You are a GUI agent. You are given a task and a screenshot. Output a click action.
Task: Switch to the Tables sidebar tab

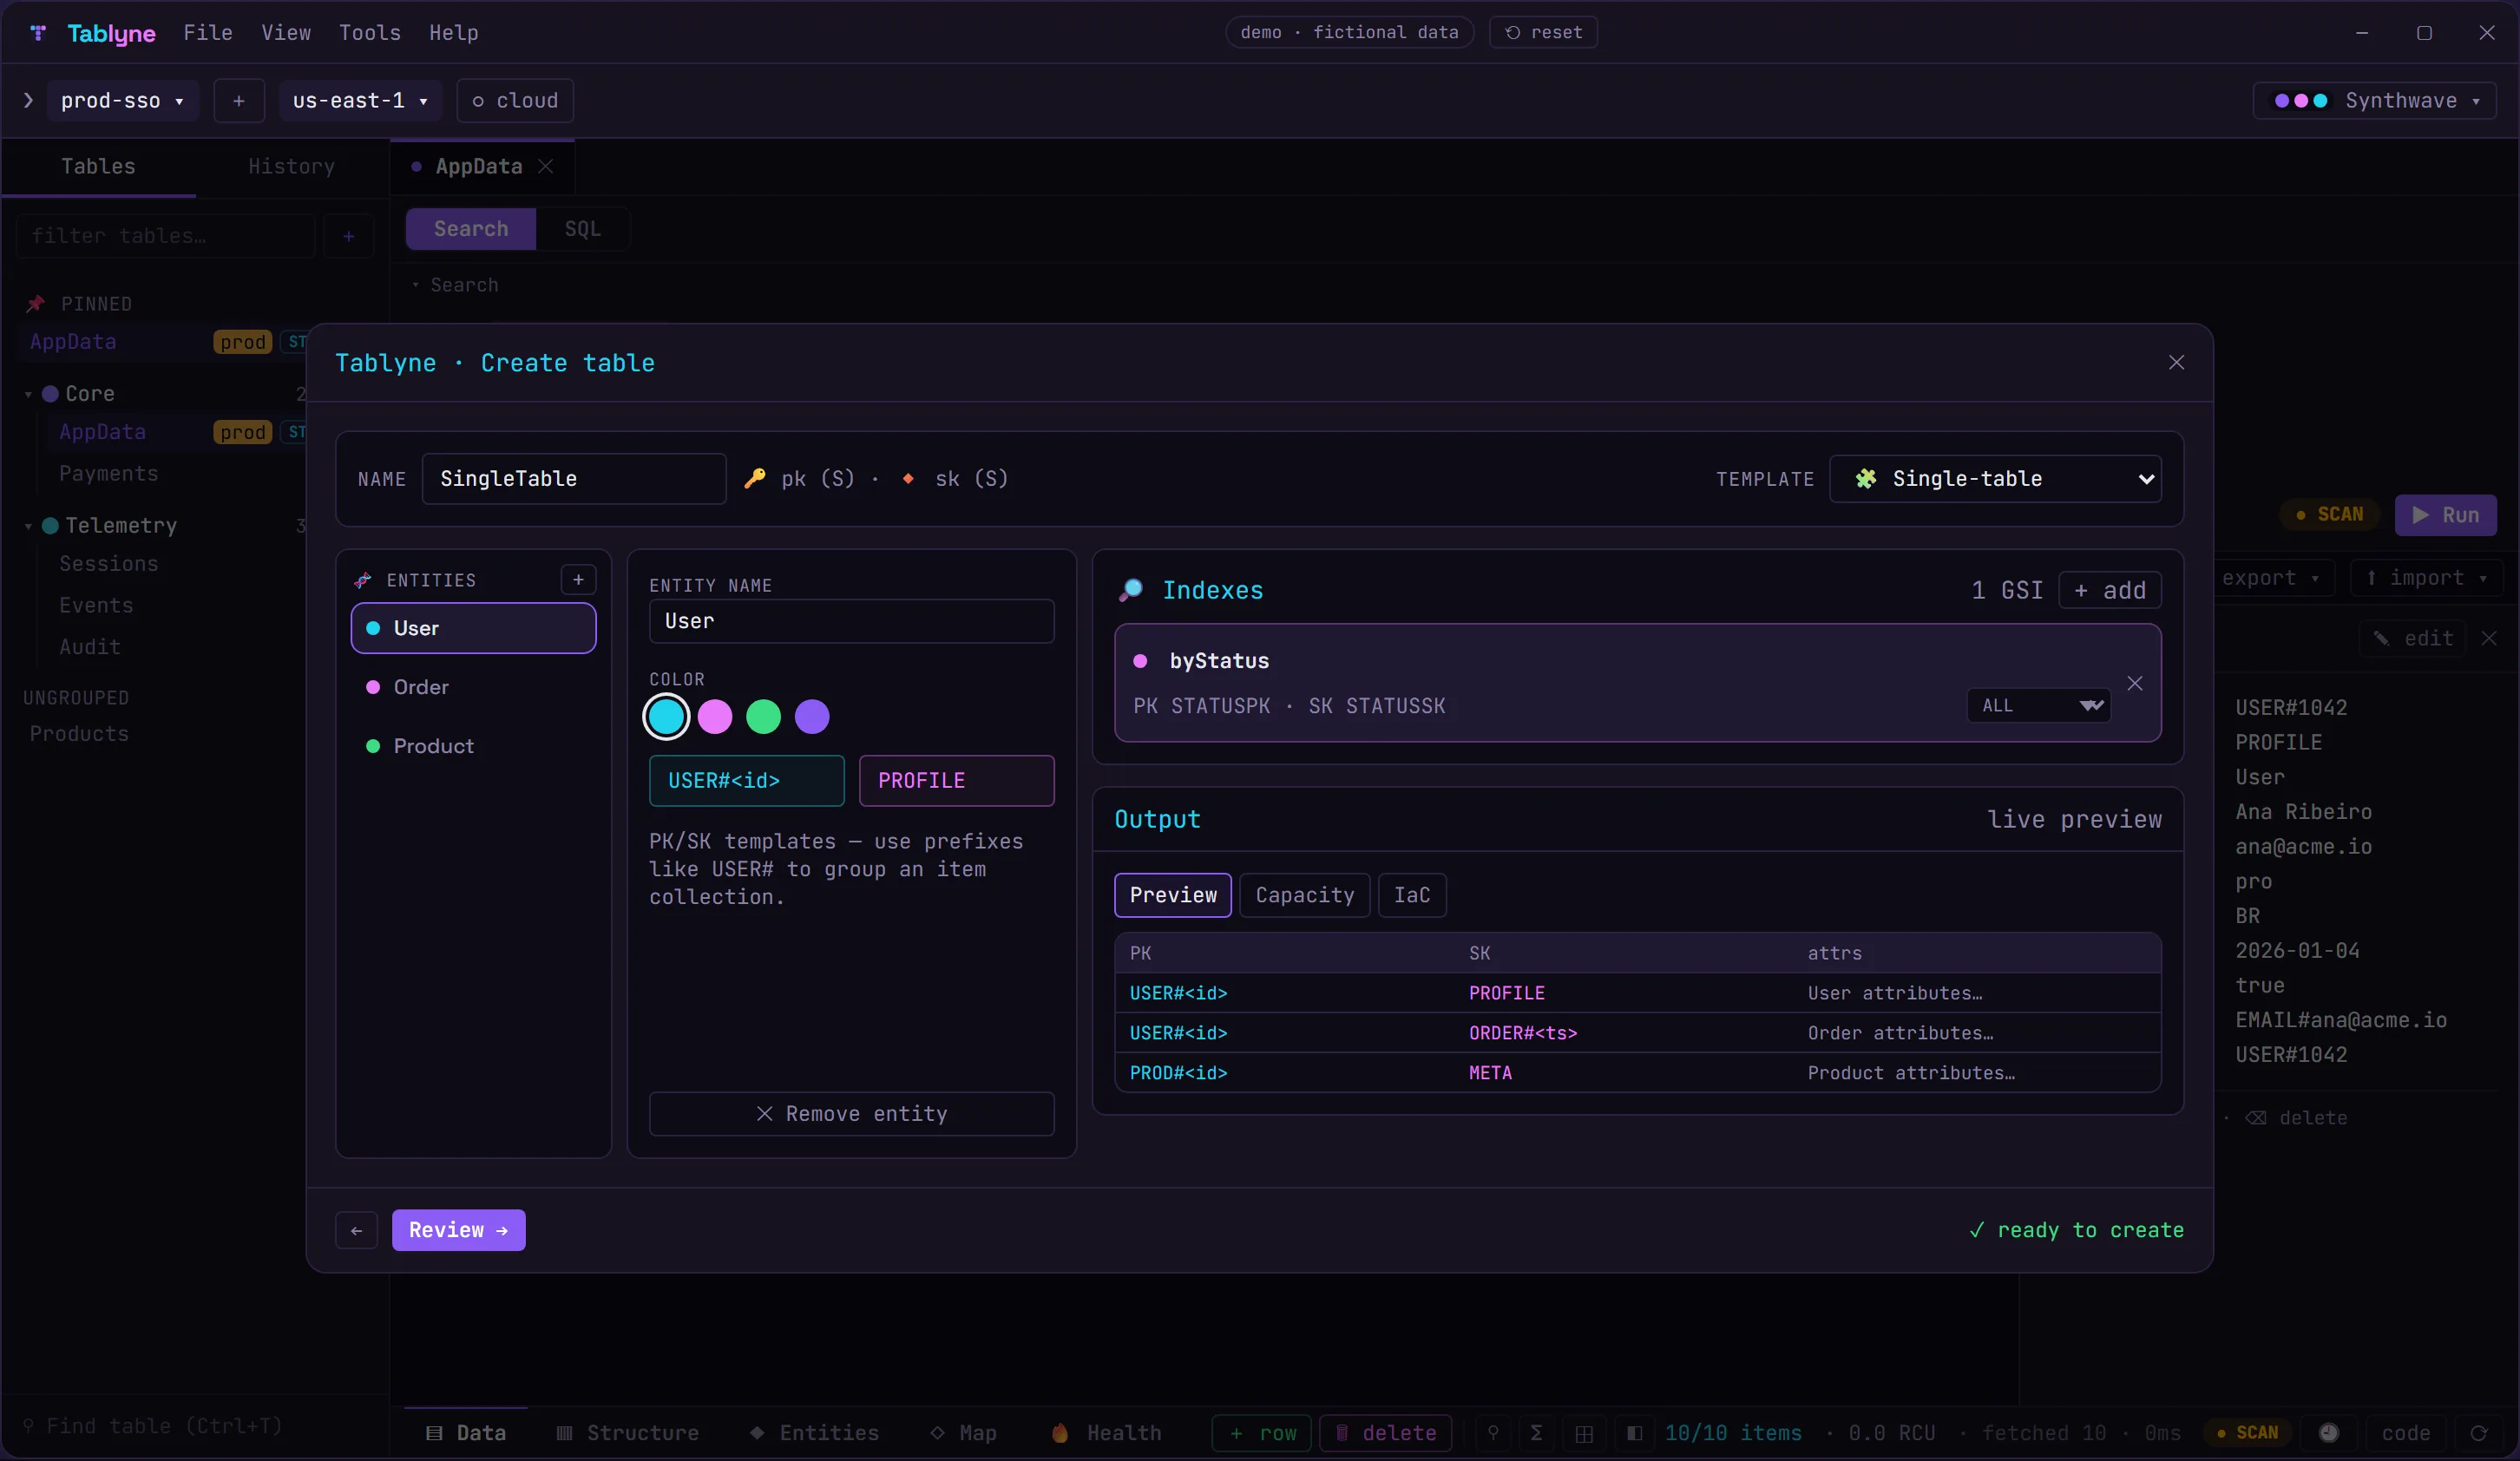point(98,166)
